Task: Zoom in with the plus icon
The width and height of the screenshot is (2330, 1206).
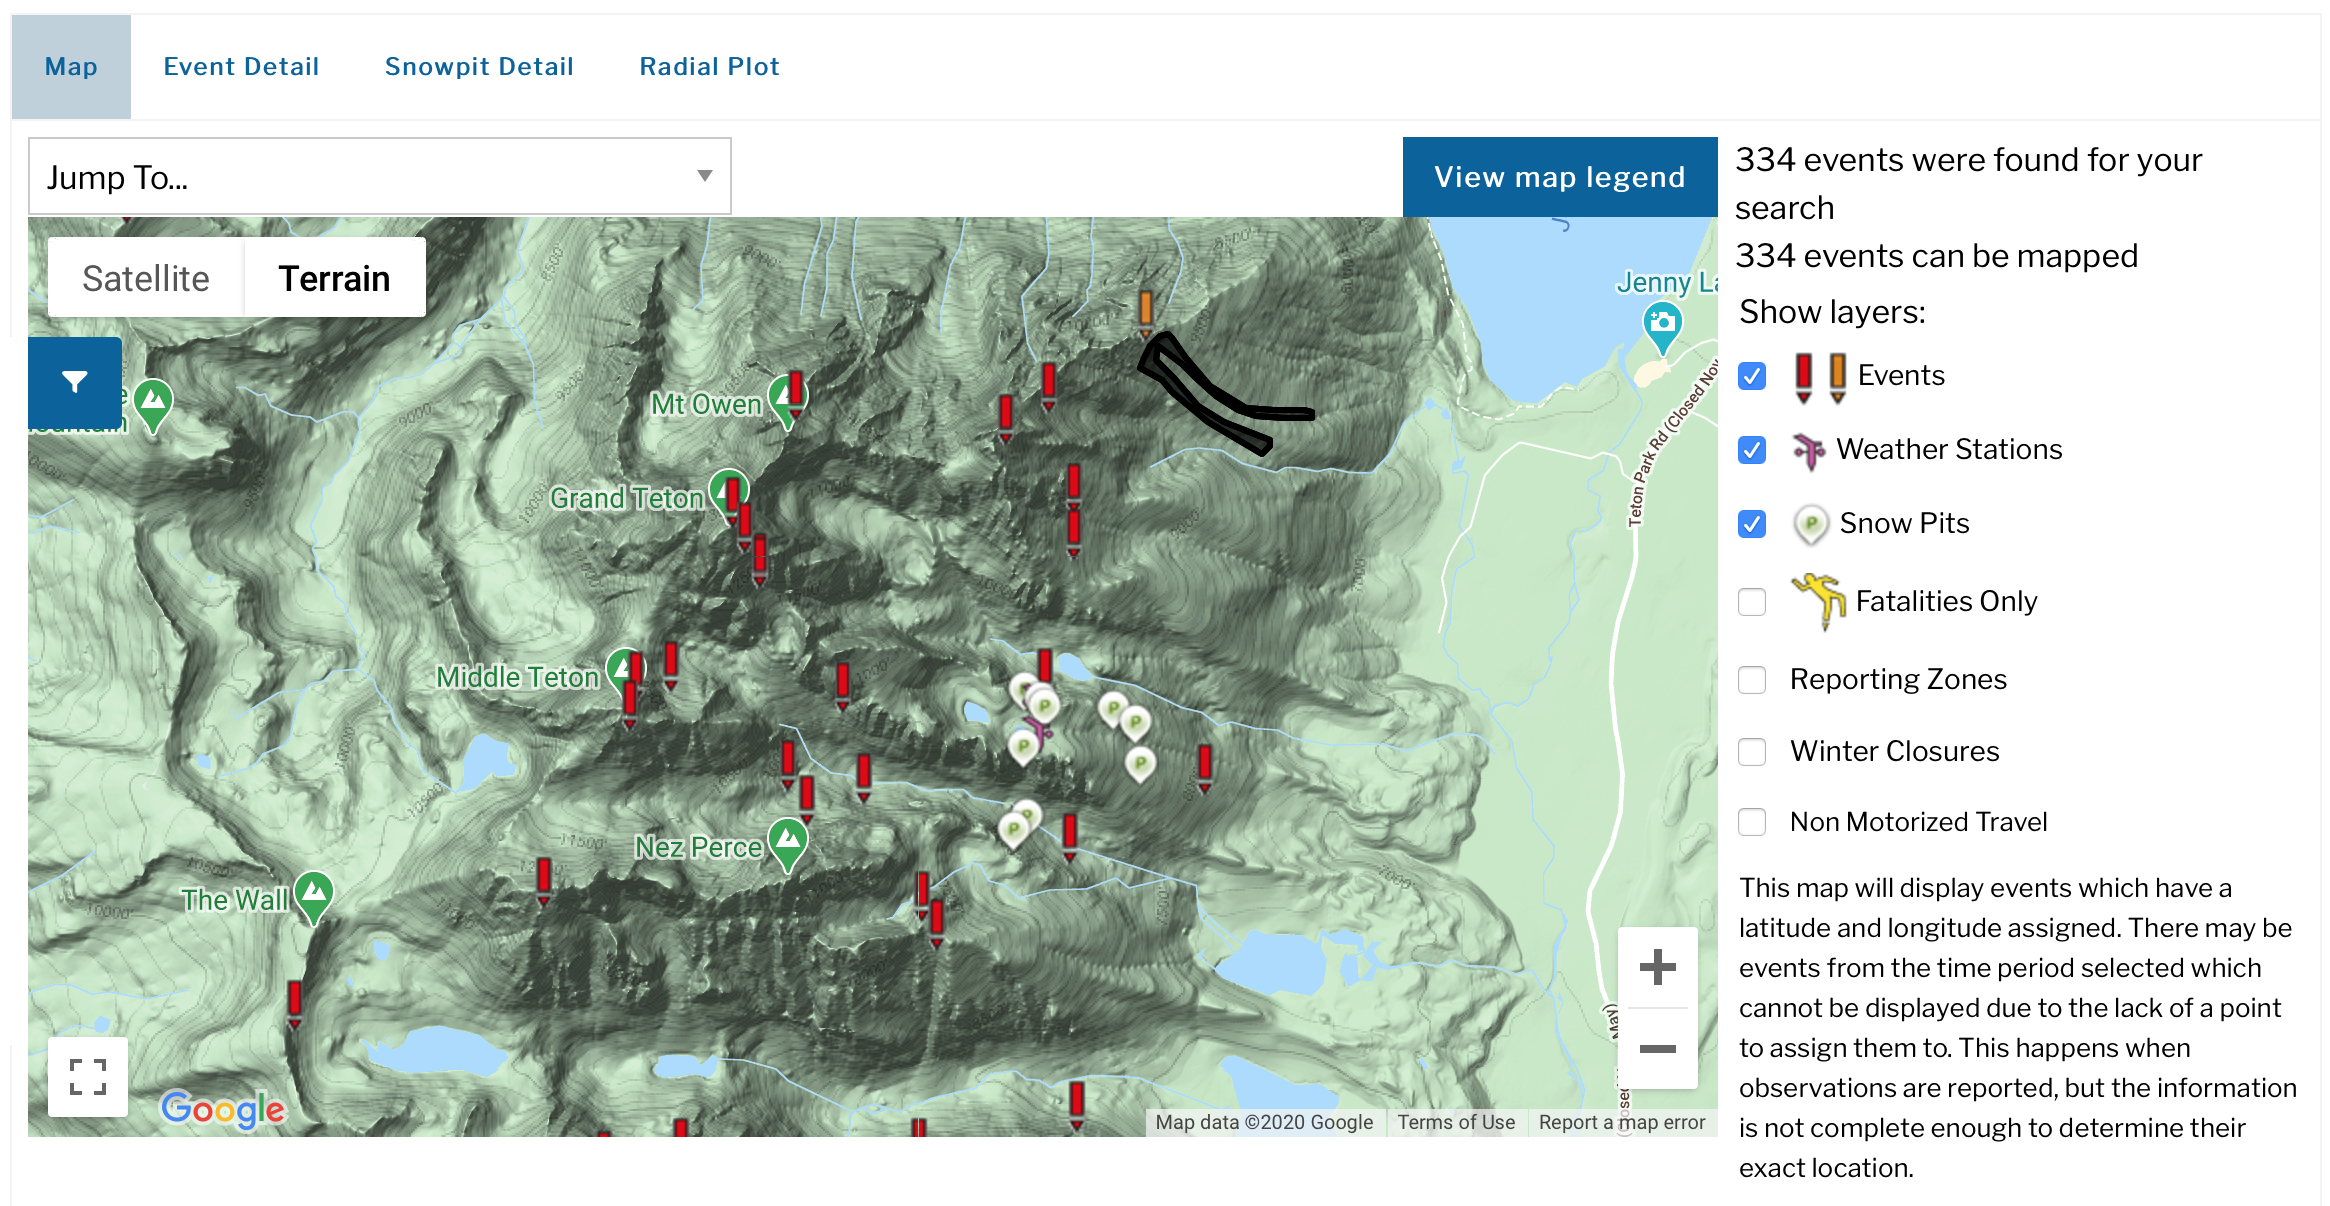Action: click(x=1657, y=967)
